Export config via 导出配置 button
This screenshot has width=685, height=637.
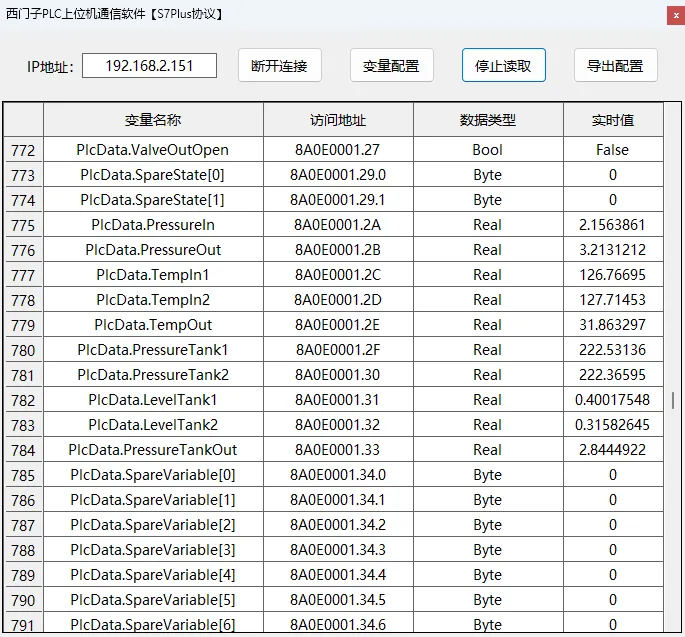click(x=615, y=66)
